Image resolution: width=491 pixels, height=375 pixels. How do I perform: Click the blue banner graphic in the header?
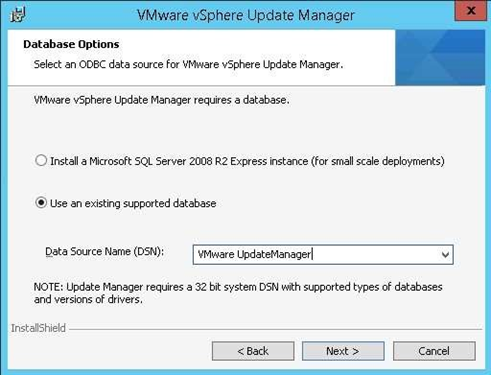point(440,57)
